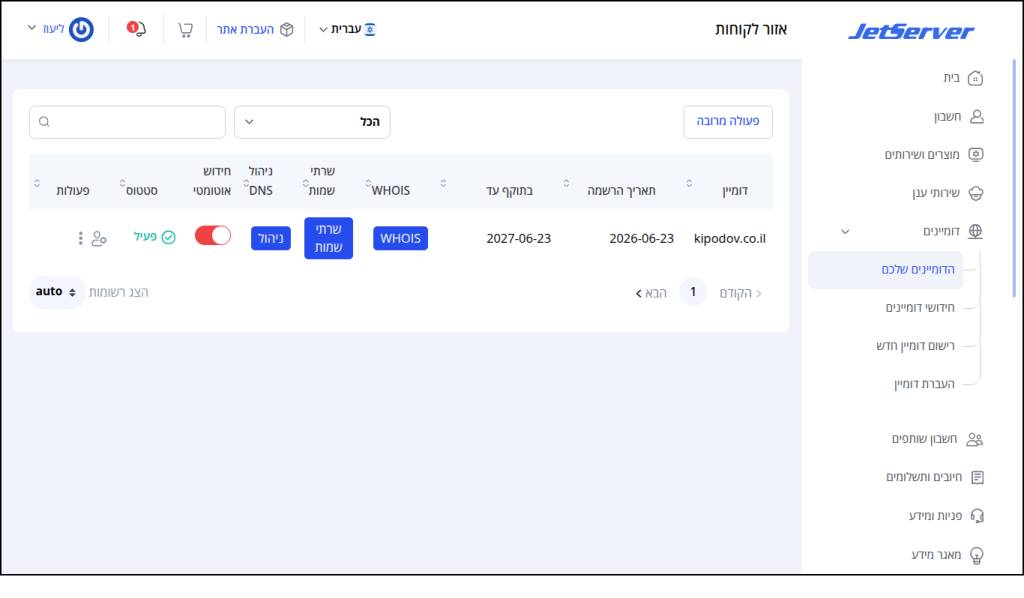Click the domain search input field
This screenshot has height=598, width=1024.
[127, 122]
